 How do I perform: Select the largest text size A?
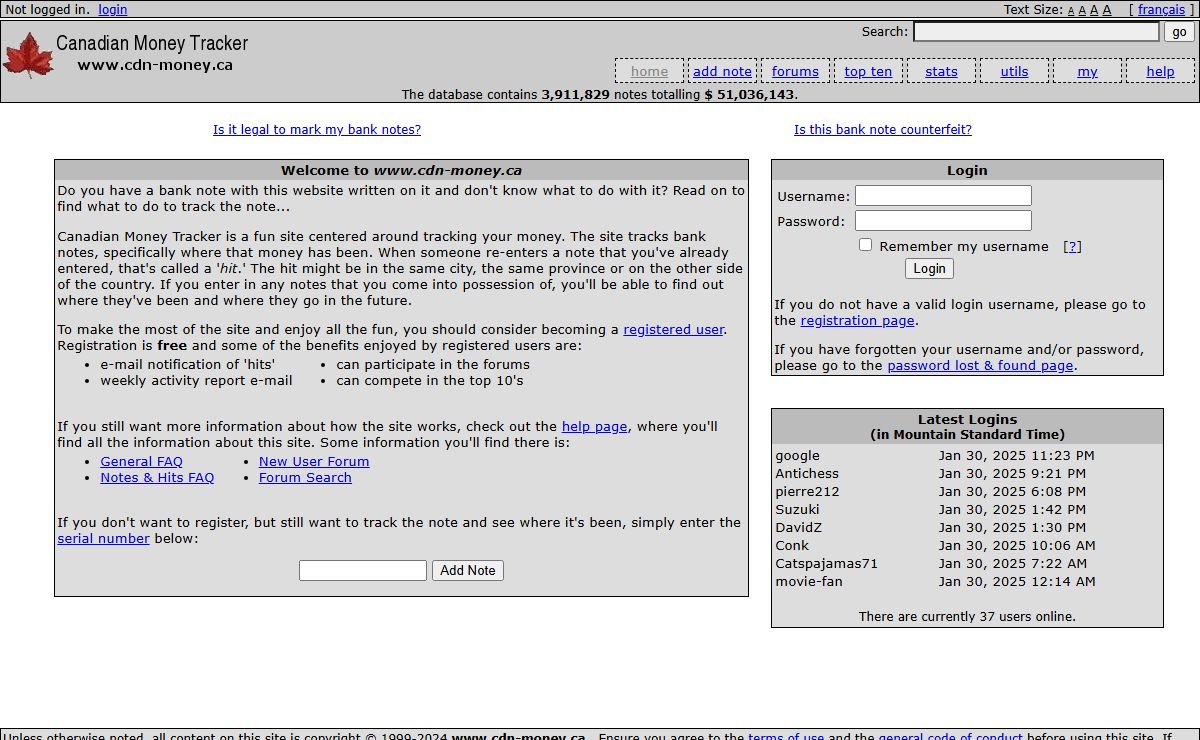[1107, 10]
